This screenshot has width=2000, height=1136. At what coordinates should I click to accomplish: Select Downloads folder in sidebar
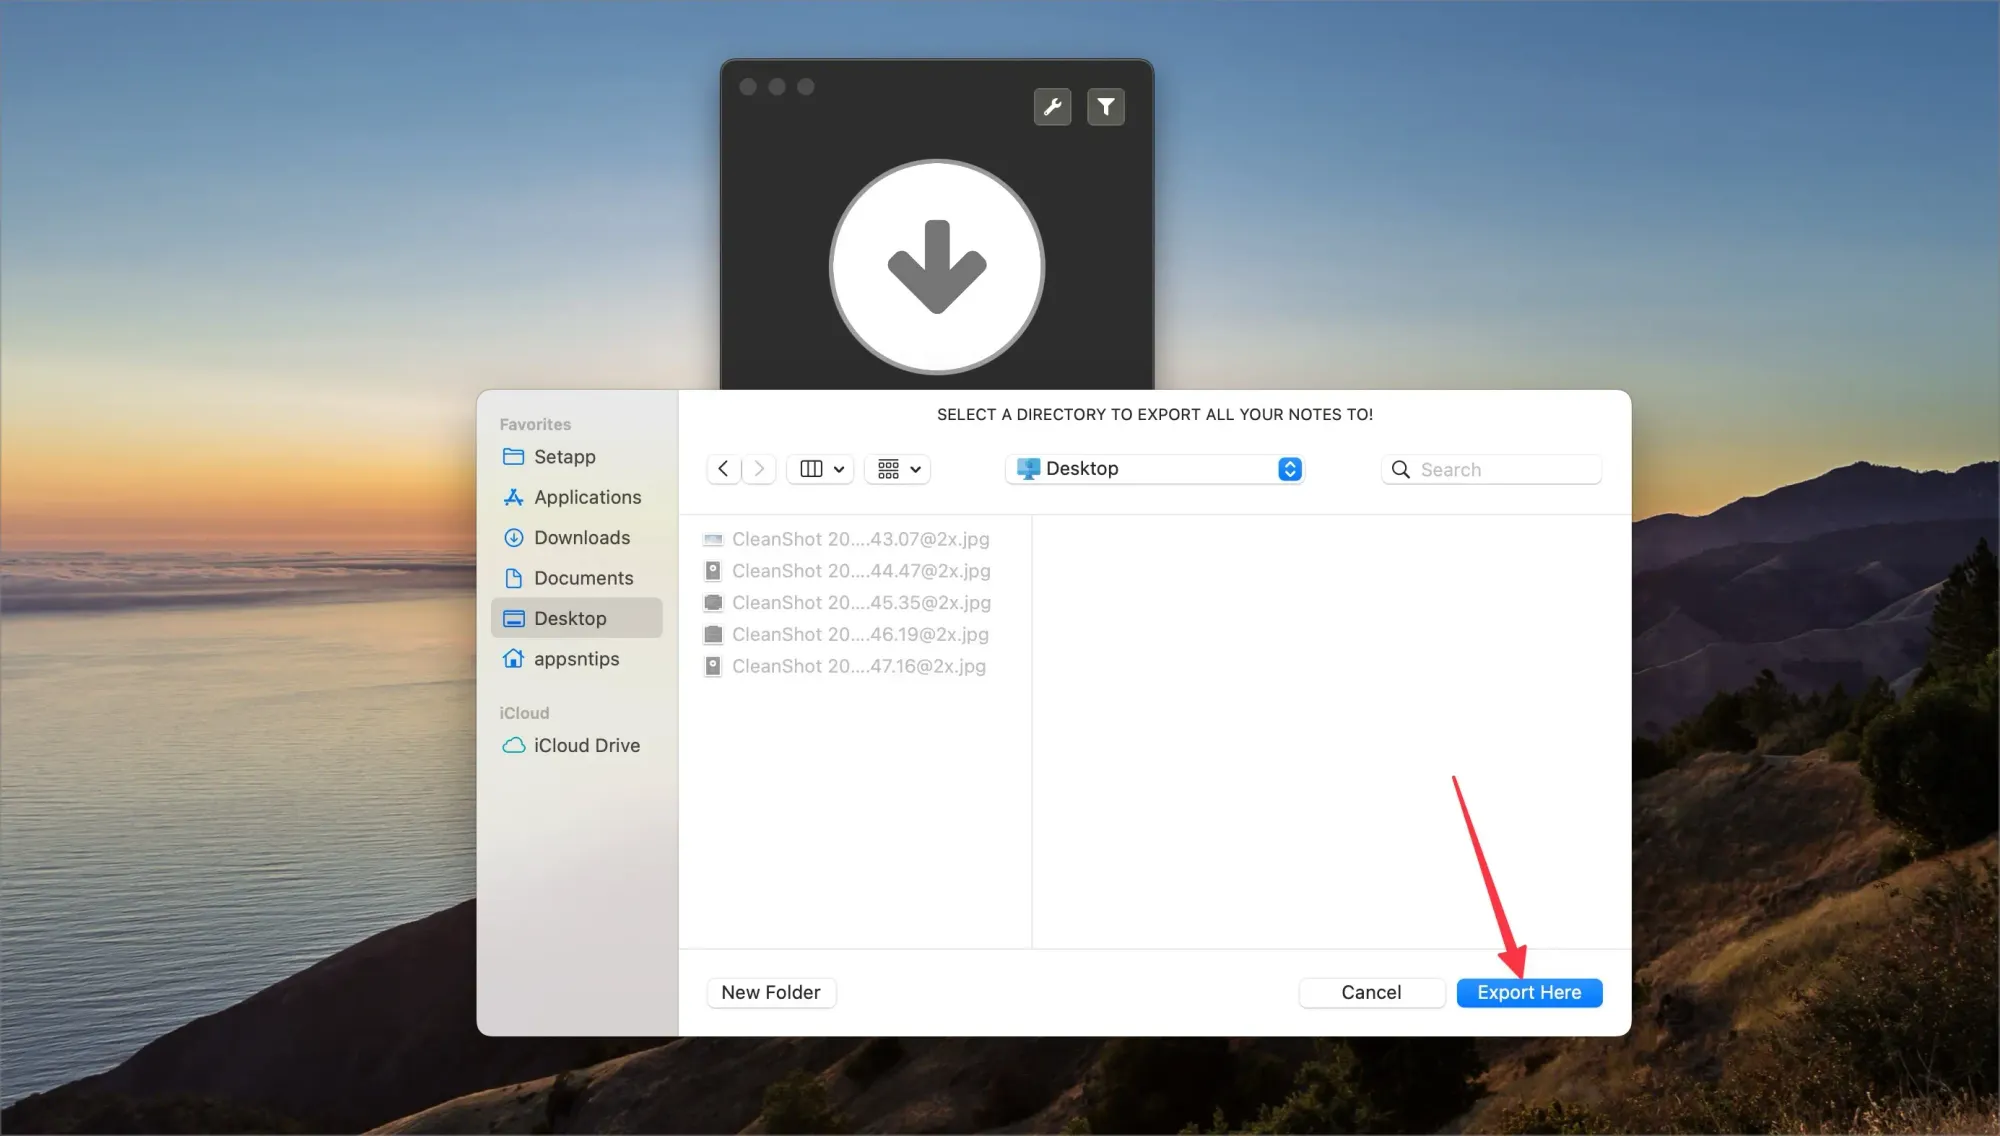[581, 538]
